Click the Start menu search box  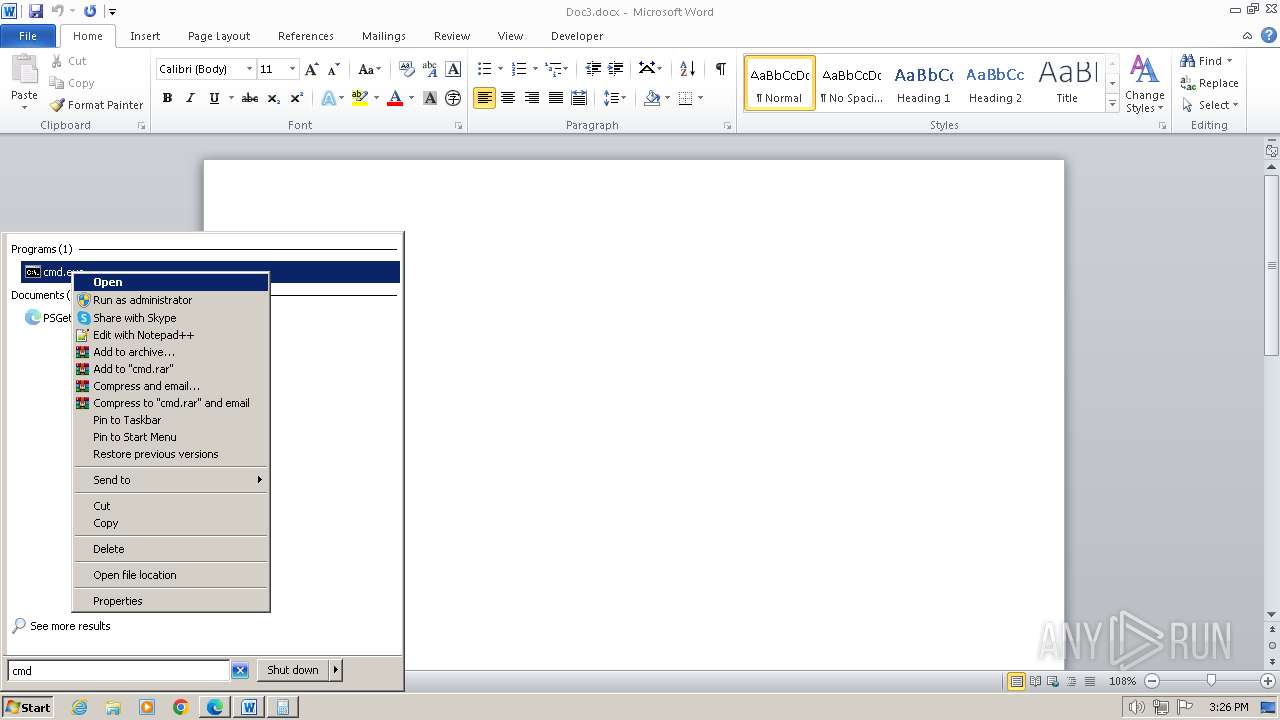click(119, 671)
